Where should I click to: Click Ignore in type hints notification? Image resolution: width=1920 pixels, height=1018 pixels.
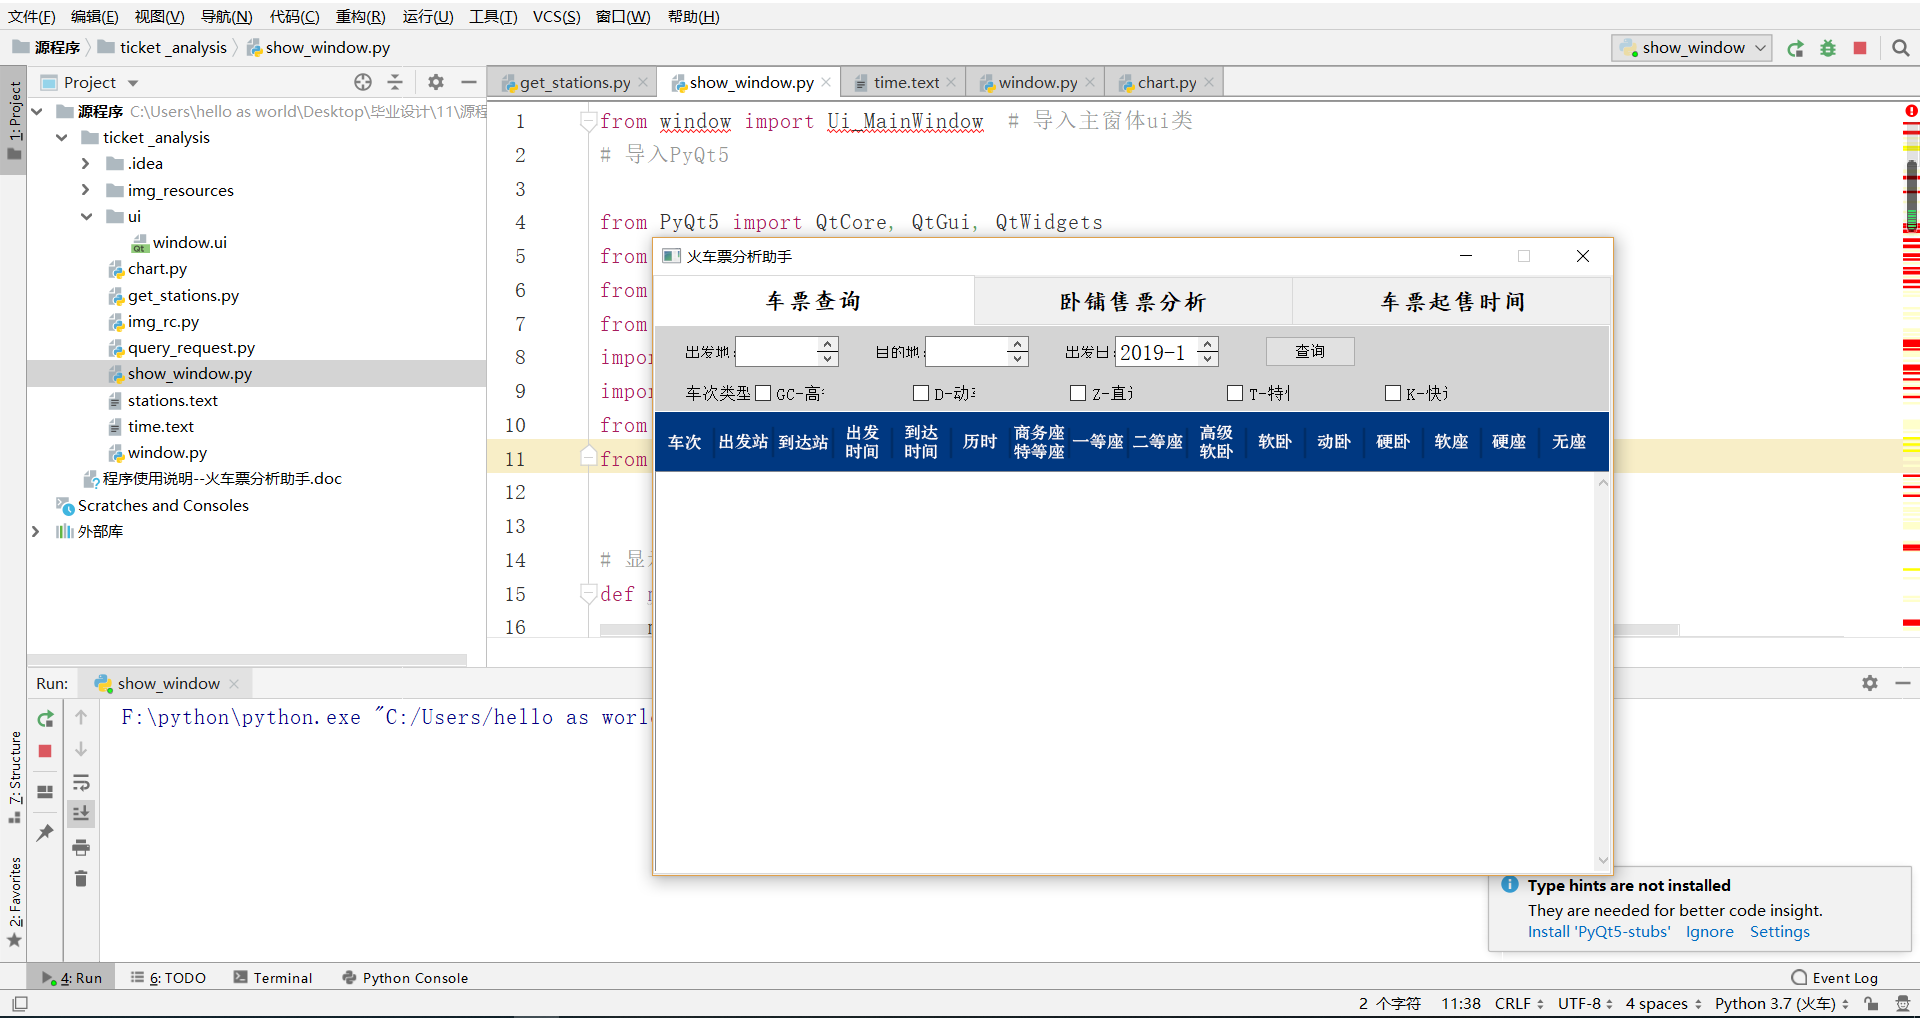(1710, 932)
